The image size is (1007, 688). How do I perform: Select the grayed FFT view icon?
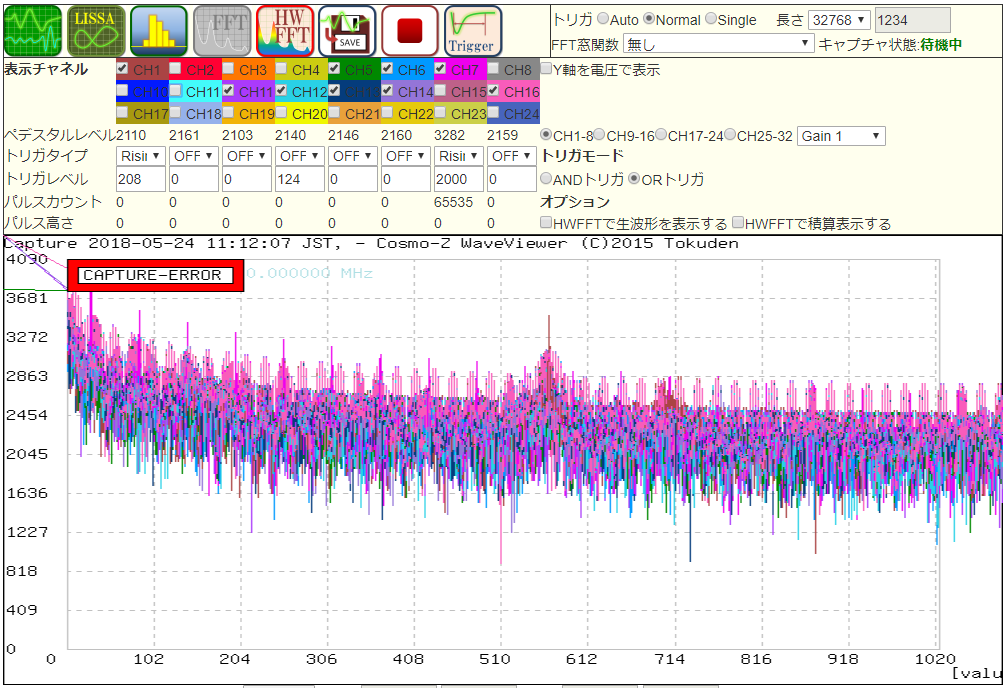click(x=222, y=30)
